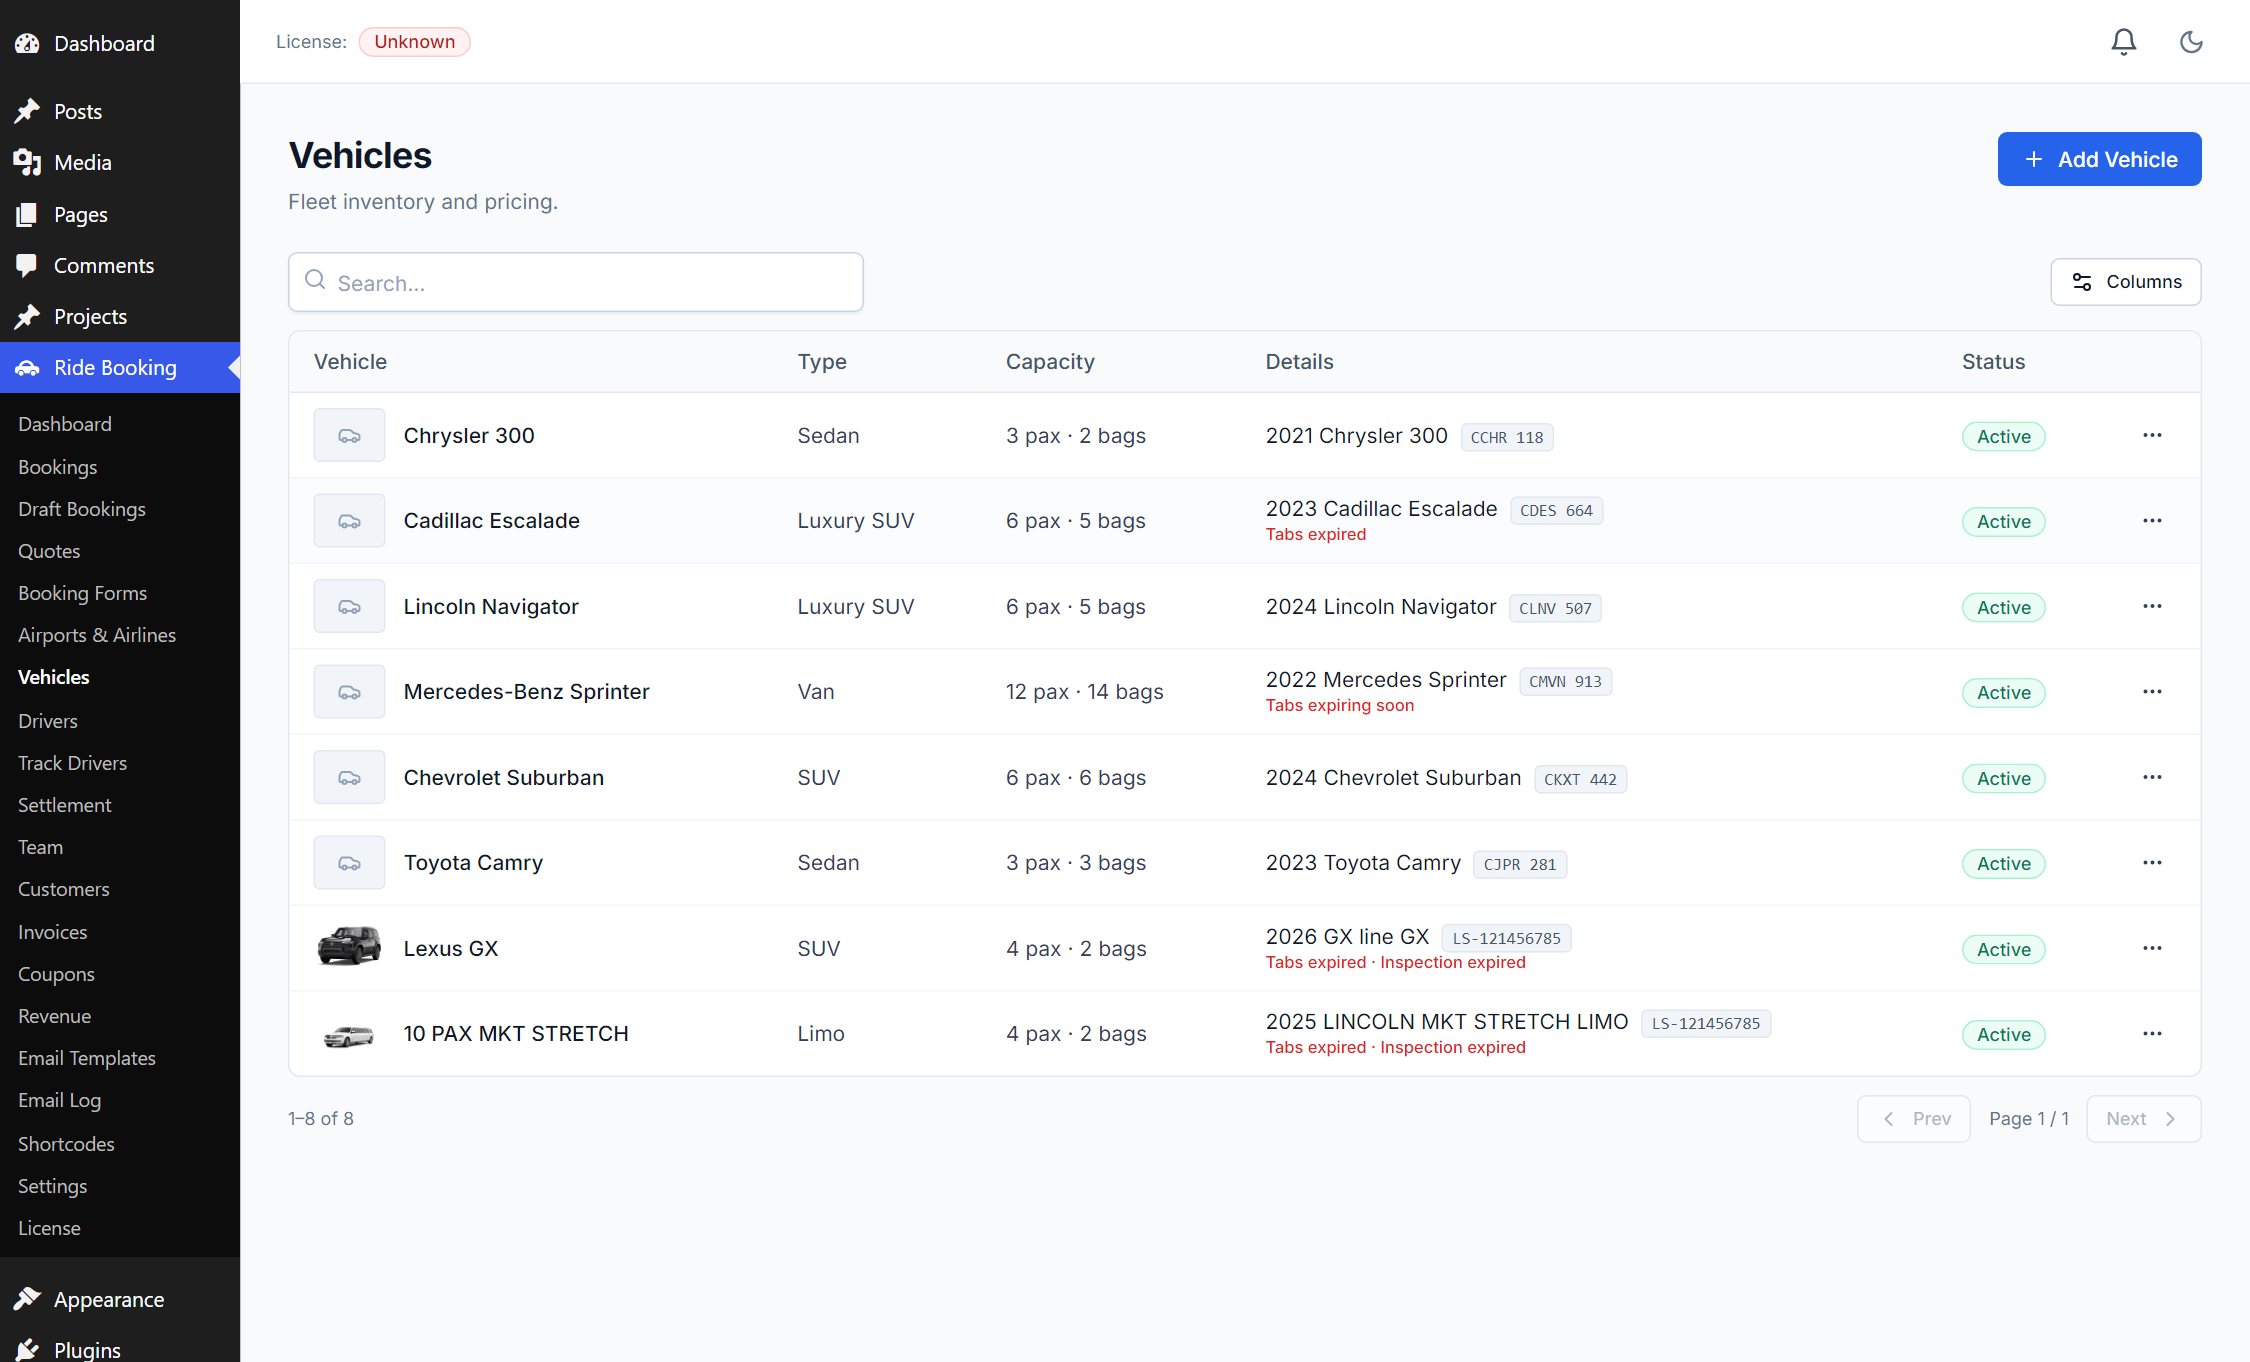Open Ride Booking submenu Dashboard

[x=65, y=424]
